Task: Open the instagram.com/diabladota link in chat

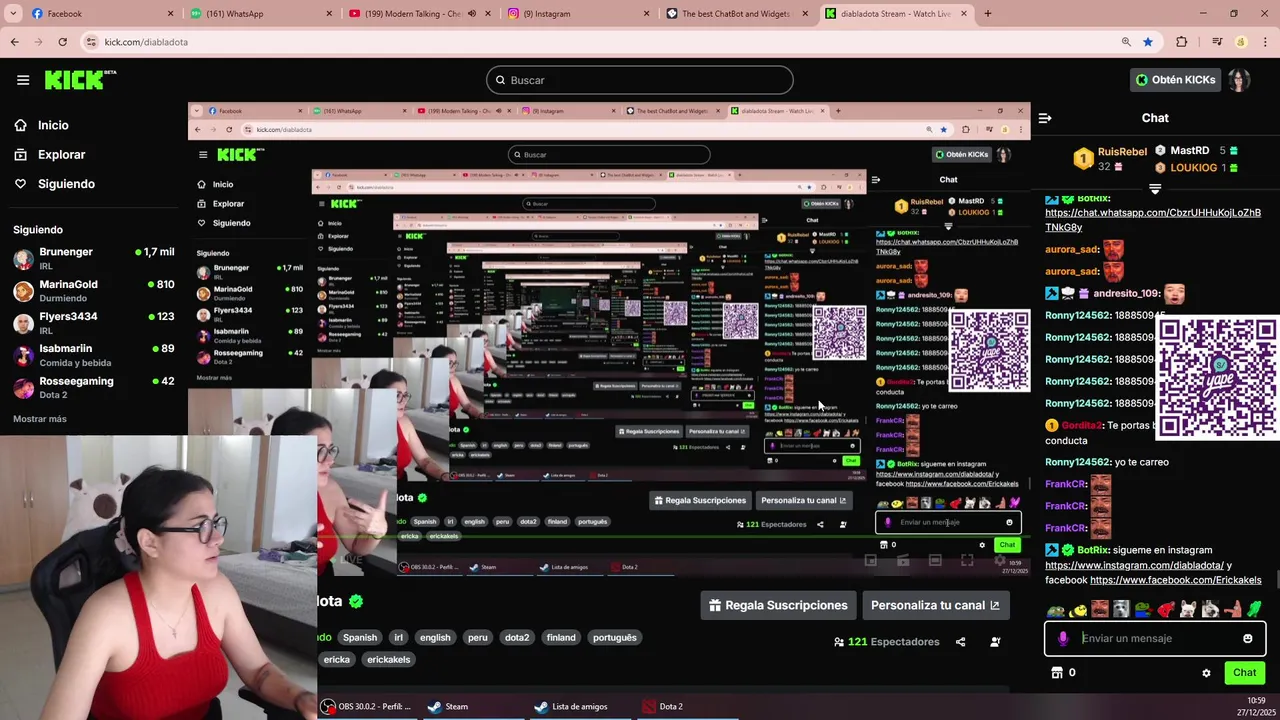Action: pyautogui.click(x=1135, y=565)
